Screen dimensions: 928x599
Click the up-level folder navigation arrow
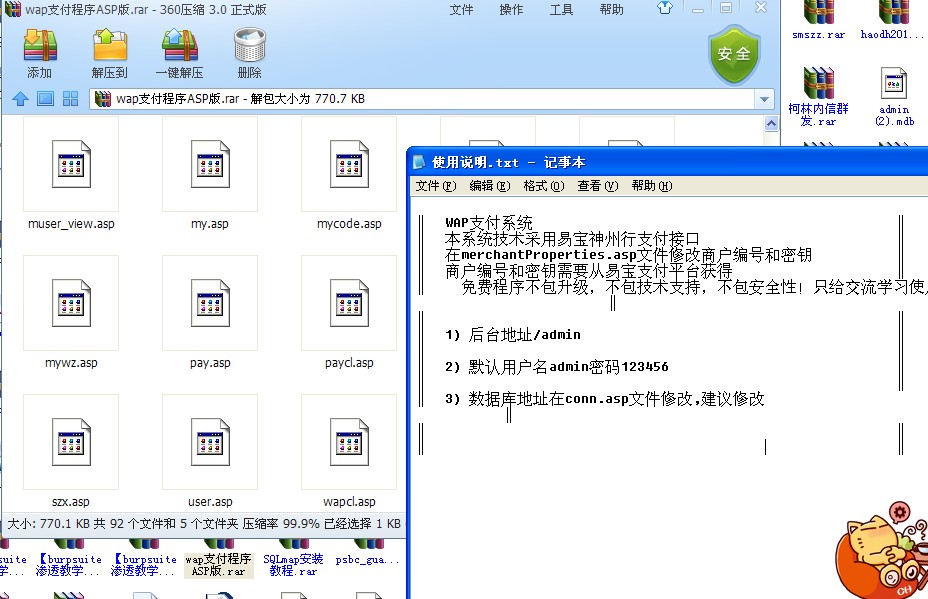(x=19, y=99)
